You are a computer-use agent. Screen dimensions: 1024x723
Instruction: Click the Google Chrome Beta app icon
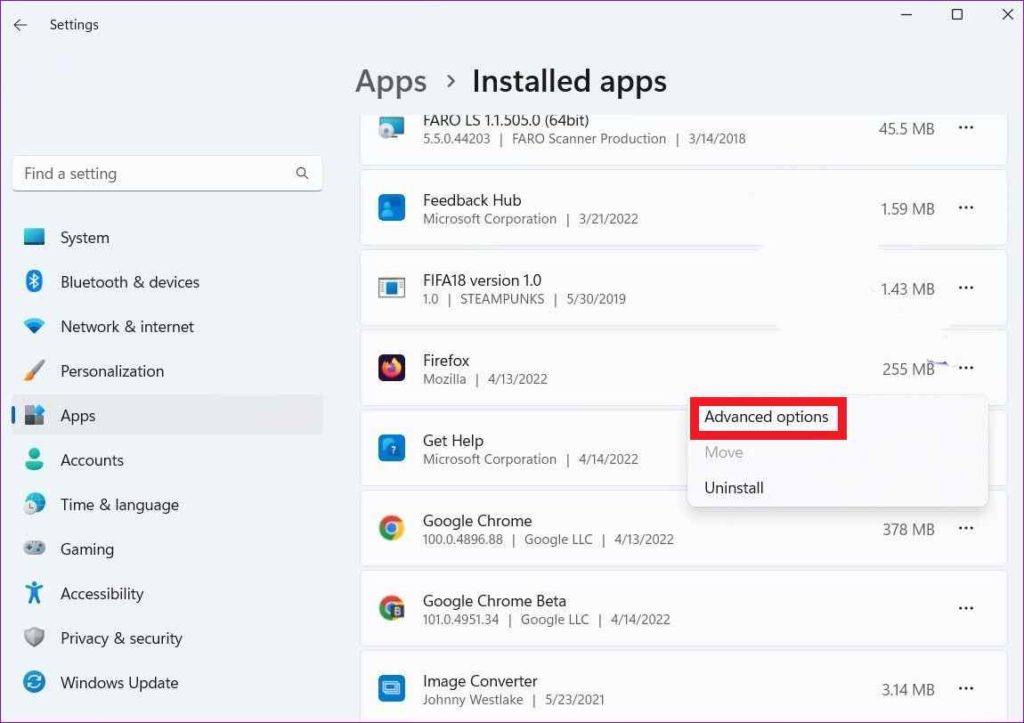point(391,608)
